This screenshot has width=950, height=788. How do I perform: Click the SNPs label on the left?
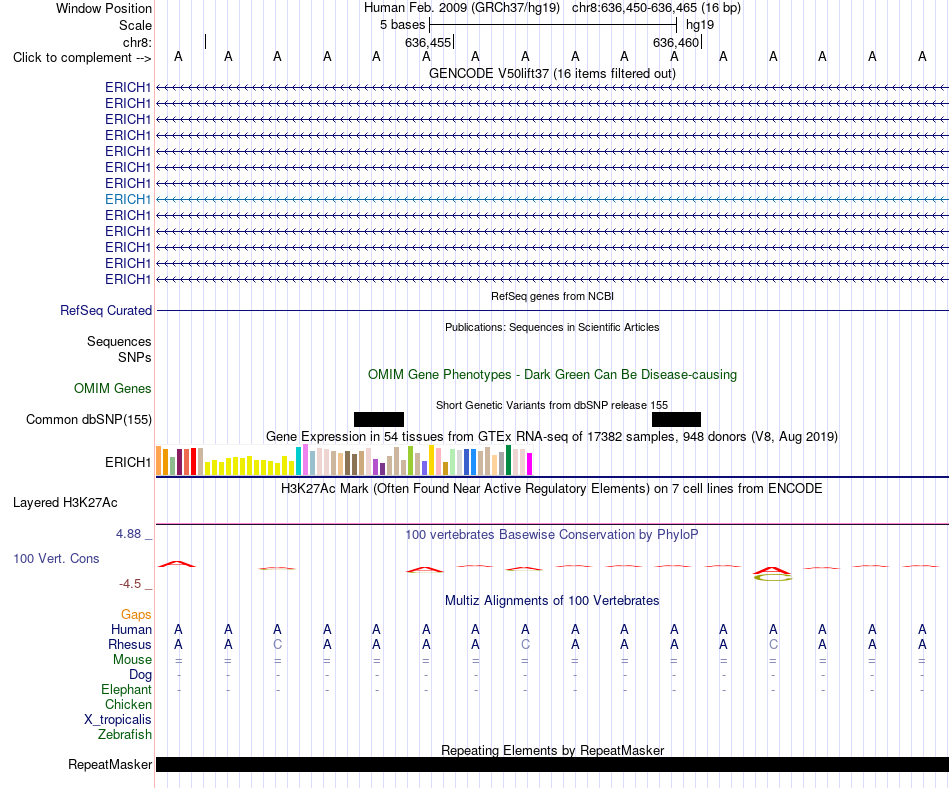(135, 357)
